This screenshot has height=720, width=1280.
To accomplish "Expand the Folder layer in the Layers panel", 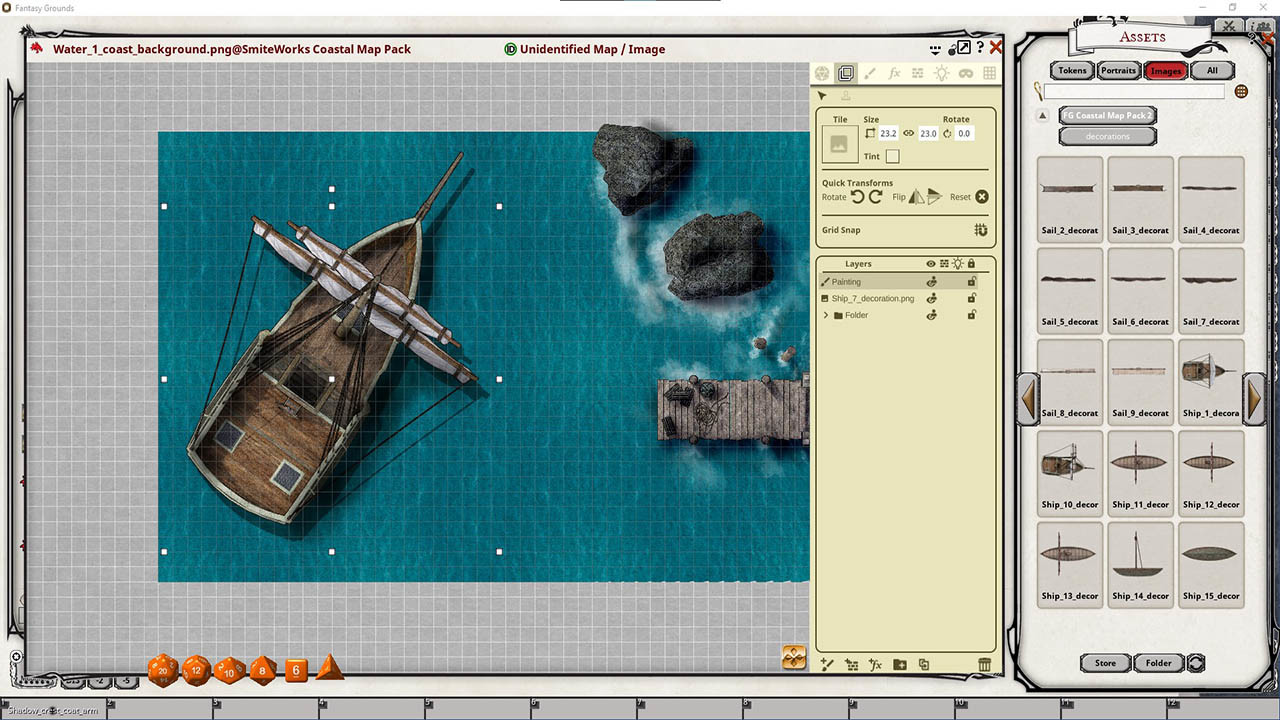I will coord(826,314).
